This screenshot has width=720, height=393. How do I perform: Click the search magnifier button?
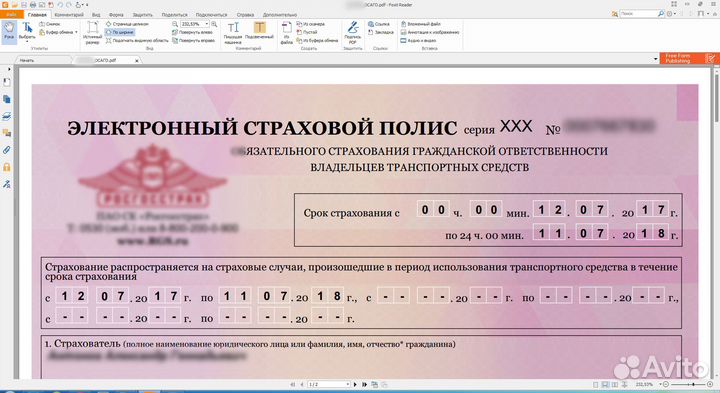click(x=660, y=14)
